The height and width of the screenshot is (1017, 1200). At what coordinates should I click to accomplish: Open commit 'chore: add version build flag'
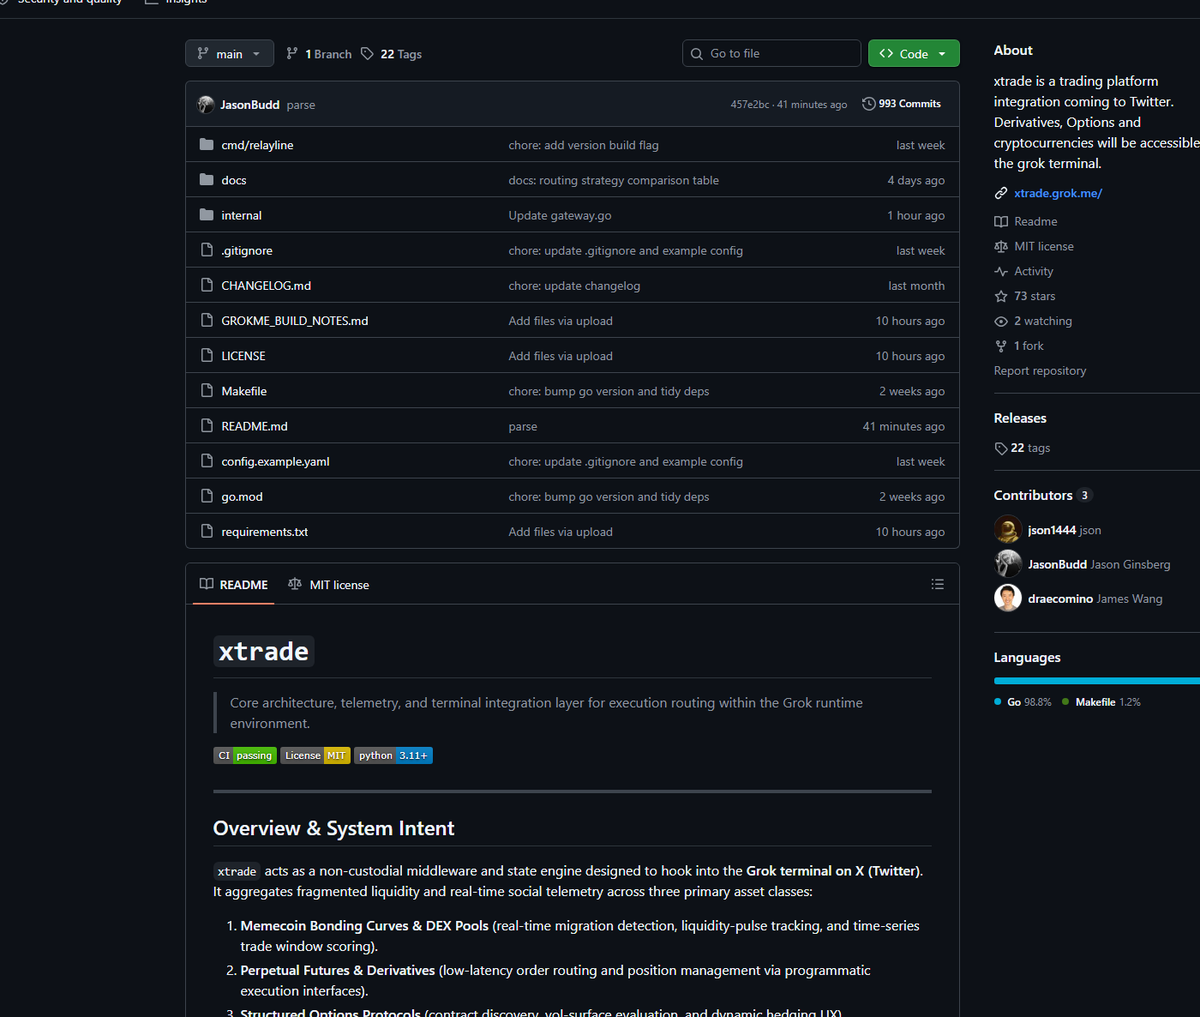[583, 145]
